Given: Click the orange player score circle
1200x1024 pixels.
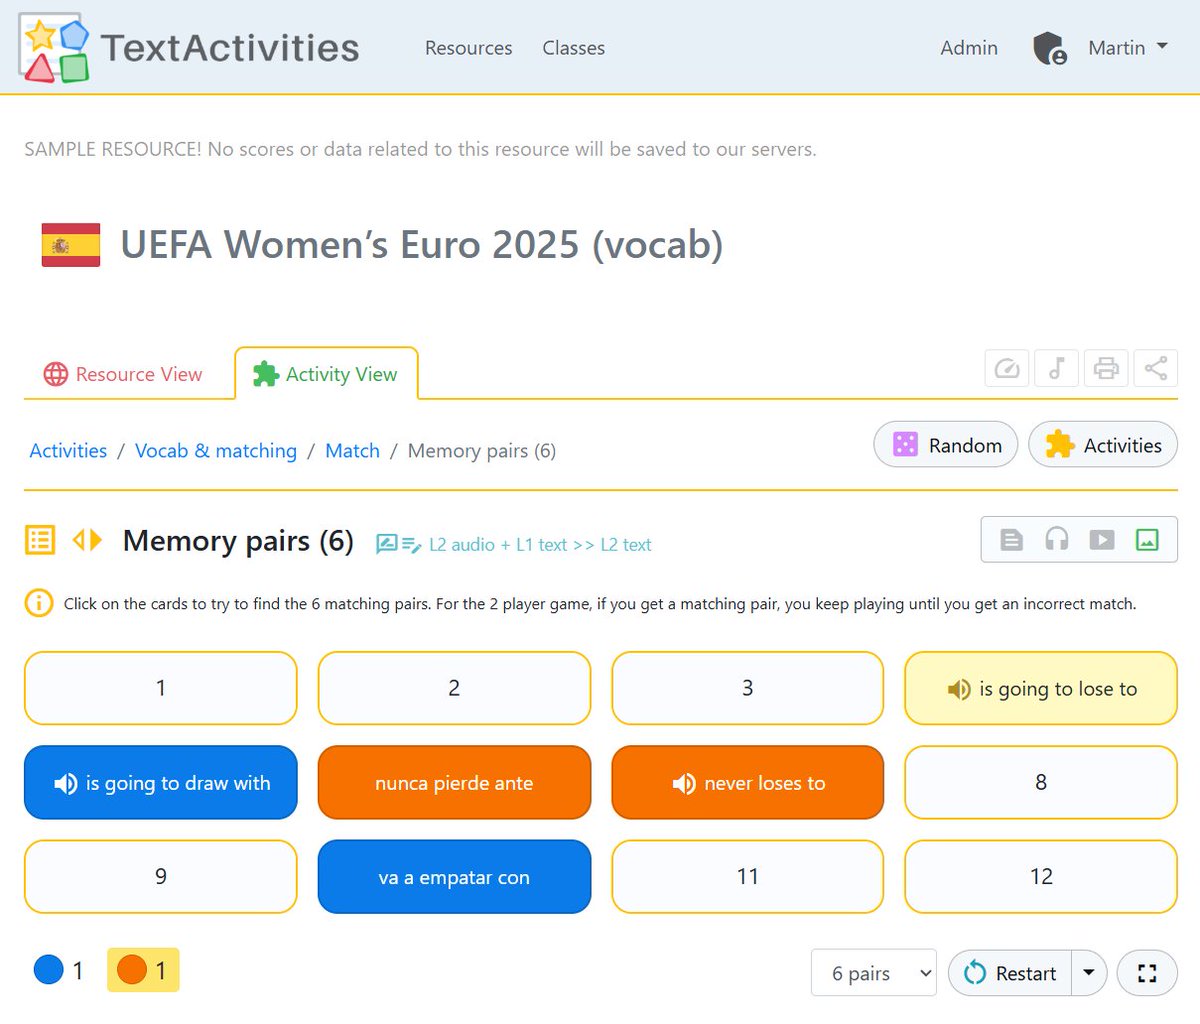Looking at the screenshot, I should pyautogui.click(x=132, y=970).
